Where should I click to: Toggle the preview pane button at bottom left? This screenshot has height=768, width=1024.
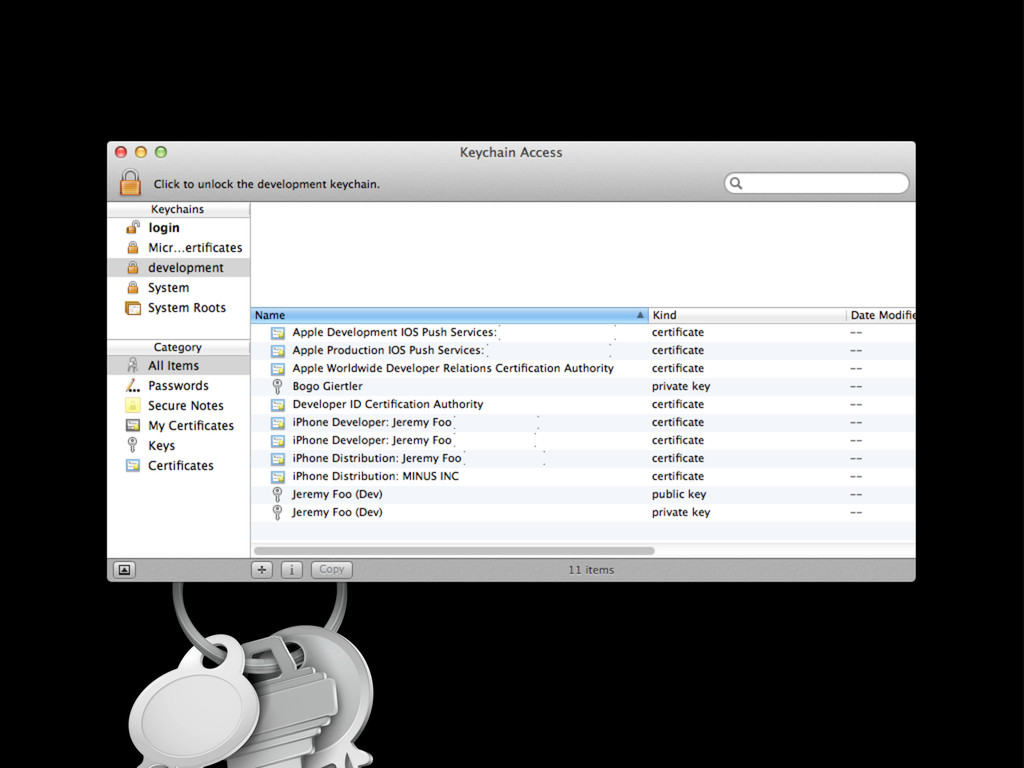[124, 570]
